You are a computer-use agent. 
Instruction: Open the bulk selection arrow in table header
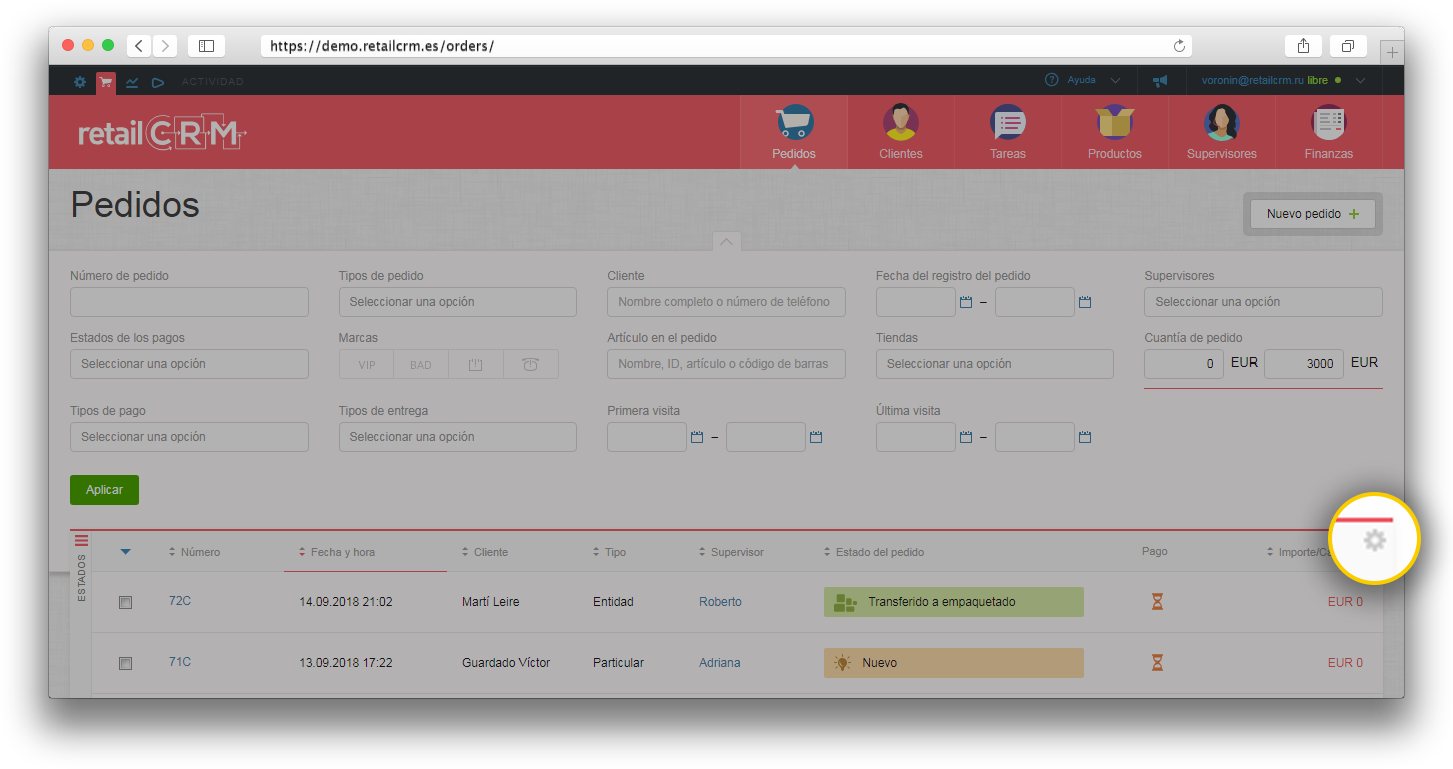click(x=125, y=551)
